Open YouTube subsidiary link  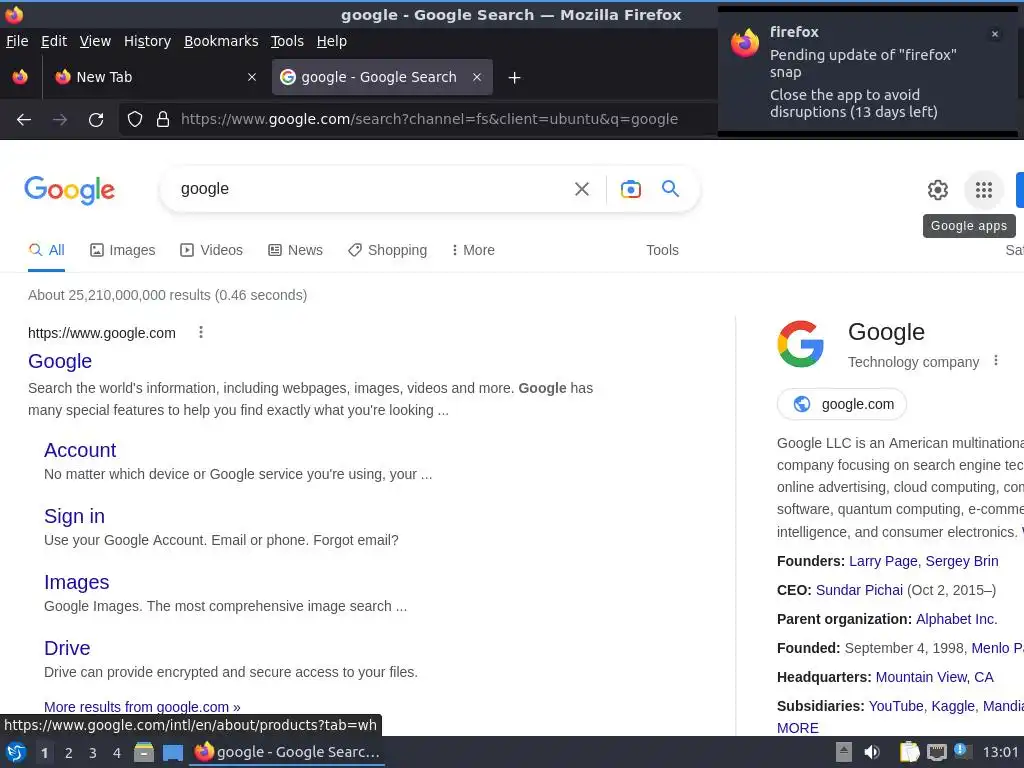click(x=895, y=706)
